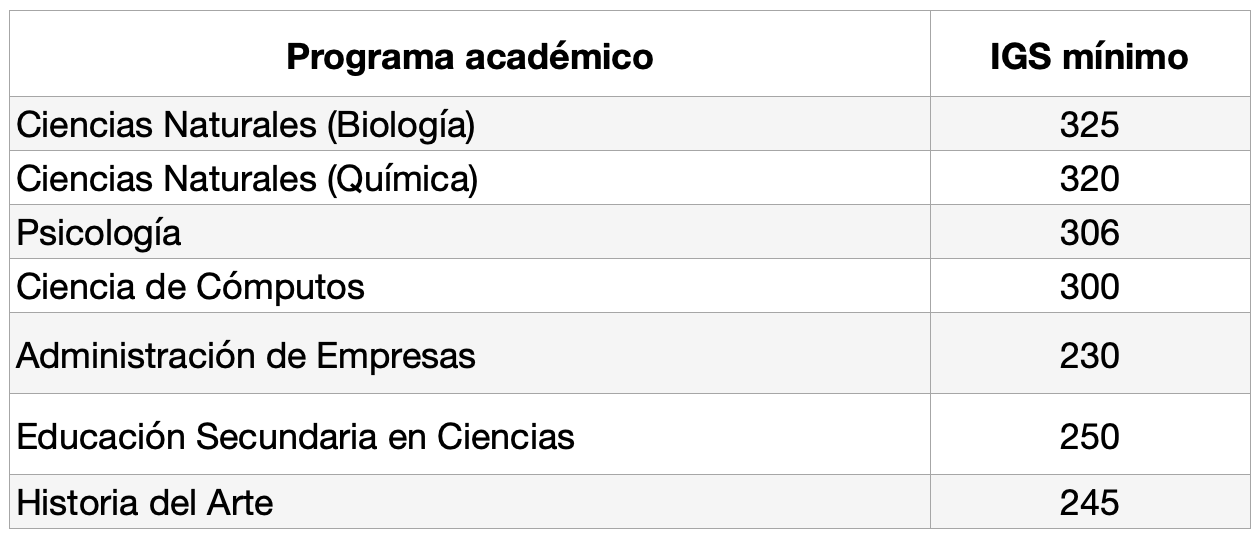Screen dimensions: 1260x536
Task: Click the Administración de Empresas cell
Action: [x=246, y=355]
